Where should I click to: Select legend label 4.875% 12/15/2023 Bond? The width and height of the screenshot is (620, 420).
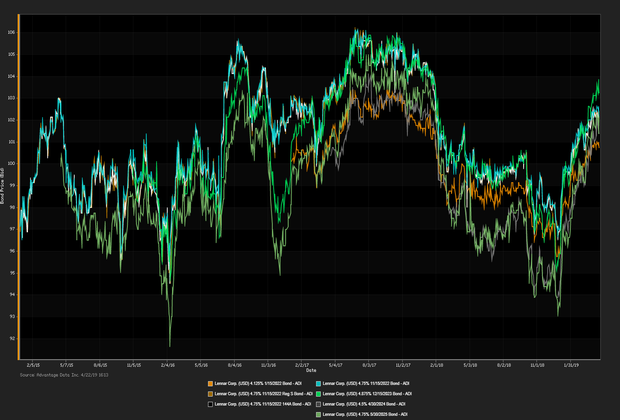pos(367,394)
